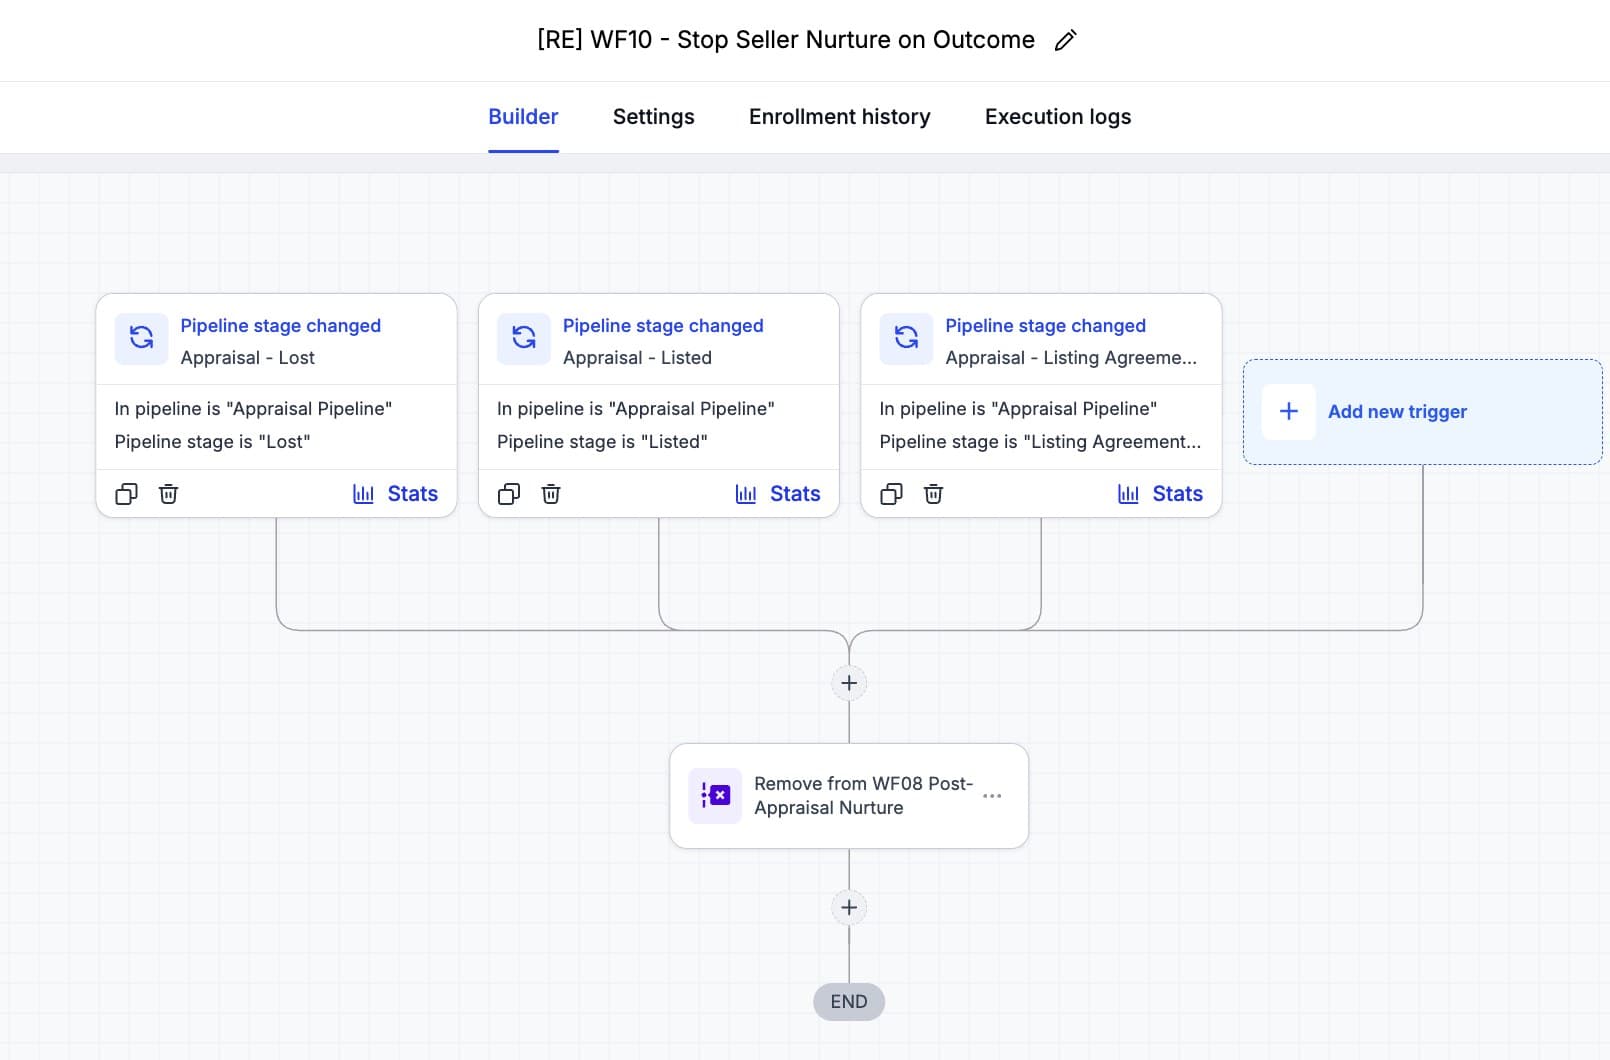The height and width of the screenshot is (1060, 1610).
Task: Open Stats for Listing Agreement trigger
Action: pos(1160,494)
